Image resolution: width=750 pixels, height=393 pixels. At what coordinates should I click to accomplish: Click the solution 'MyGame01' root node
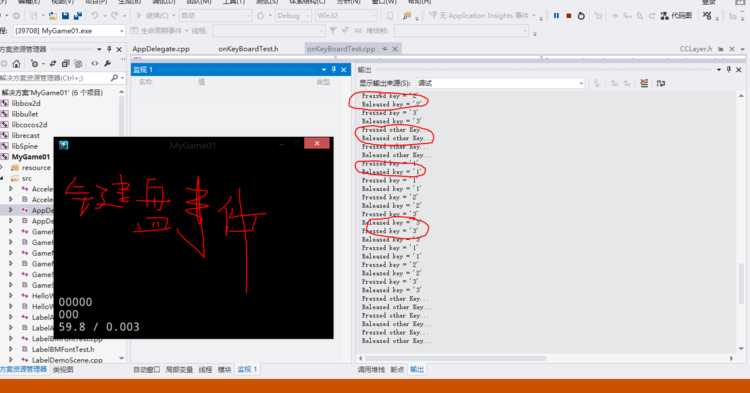click(x=53, y=92)
